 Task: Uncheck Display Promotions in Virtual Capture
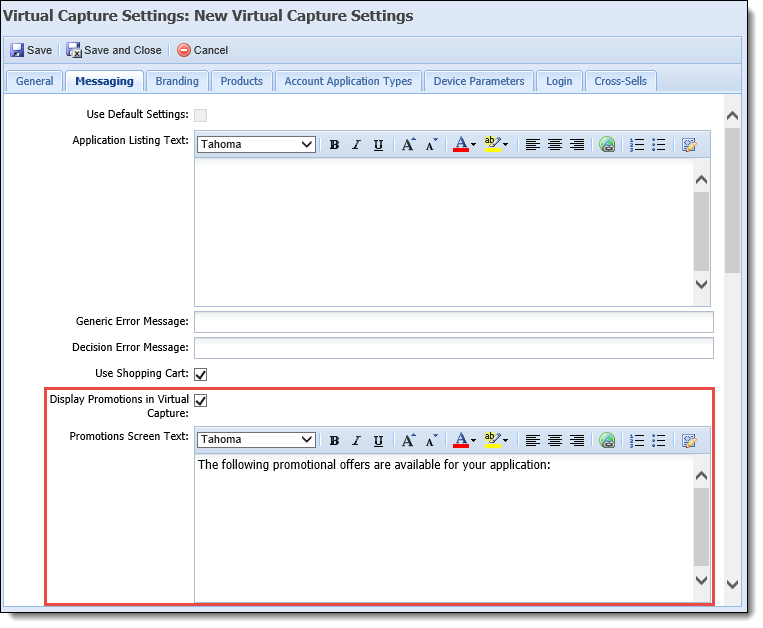[x=200, y=400]
